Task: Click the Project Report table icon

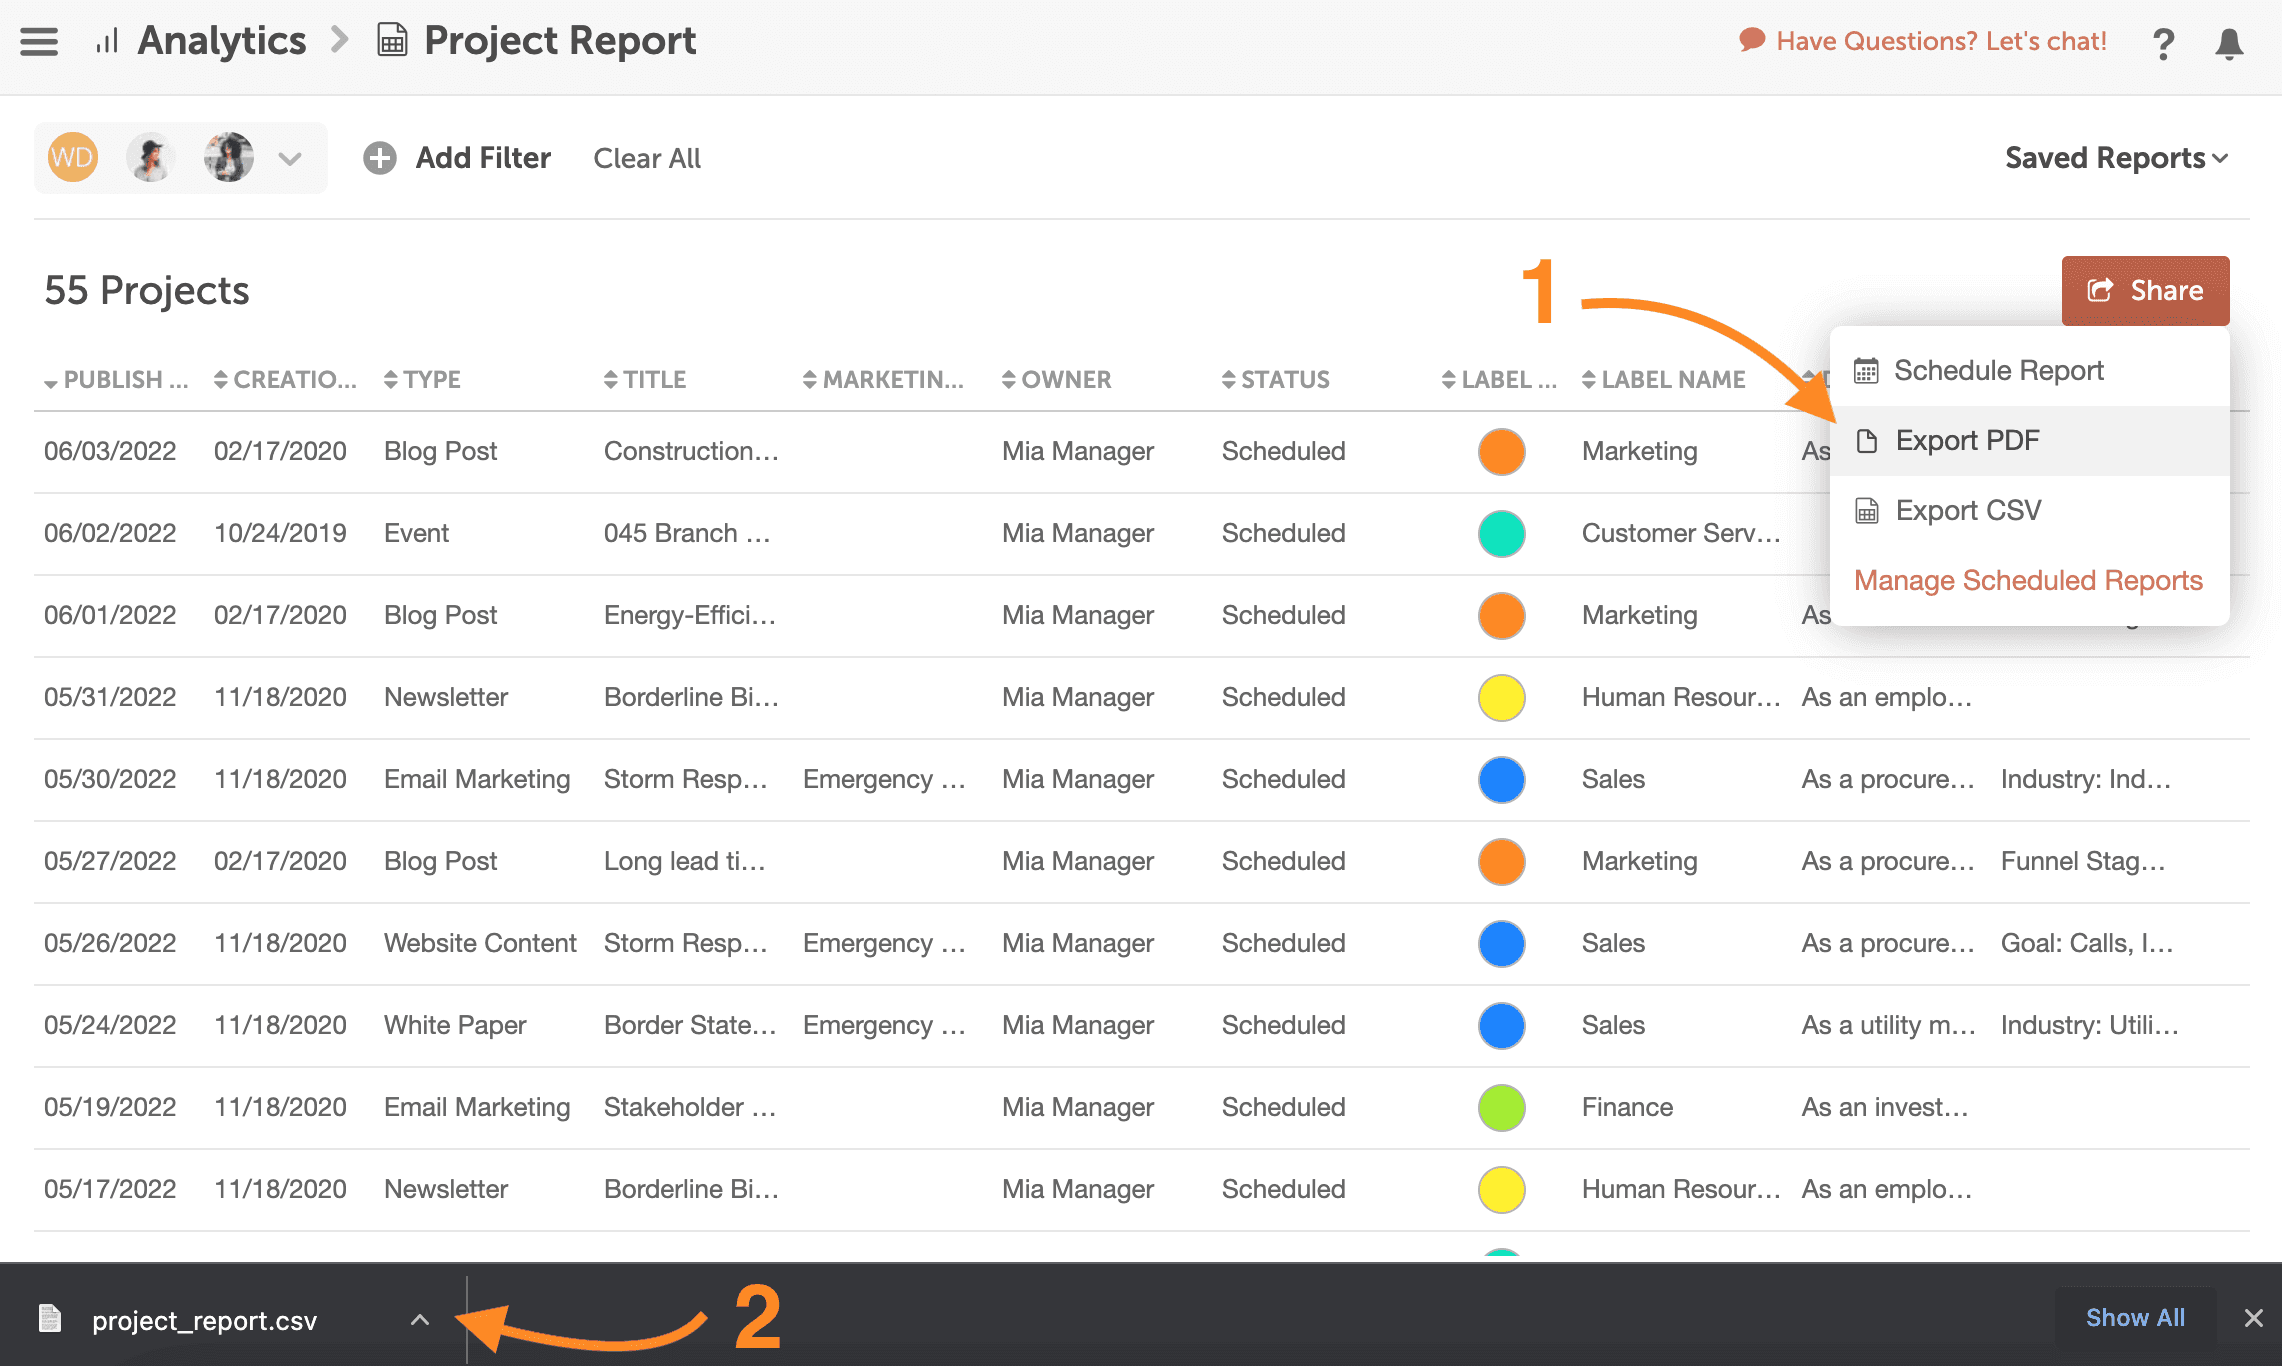Action: pos(392,41)
